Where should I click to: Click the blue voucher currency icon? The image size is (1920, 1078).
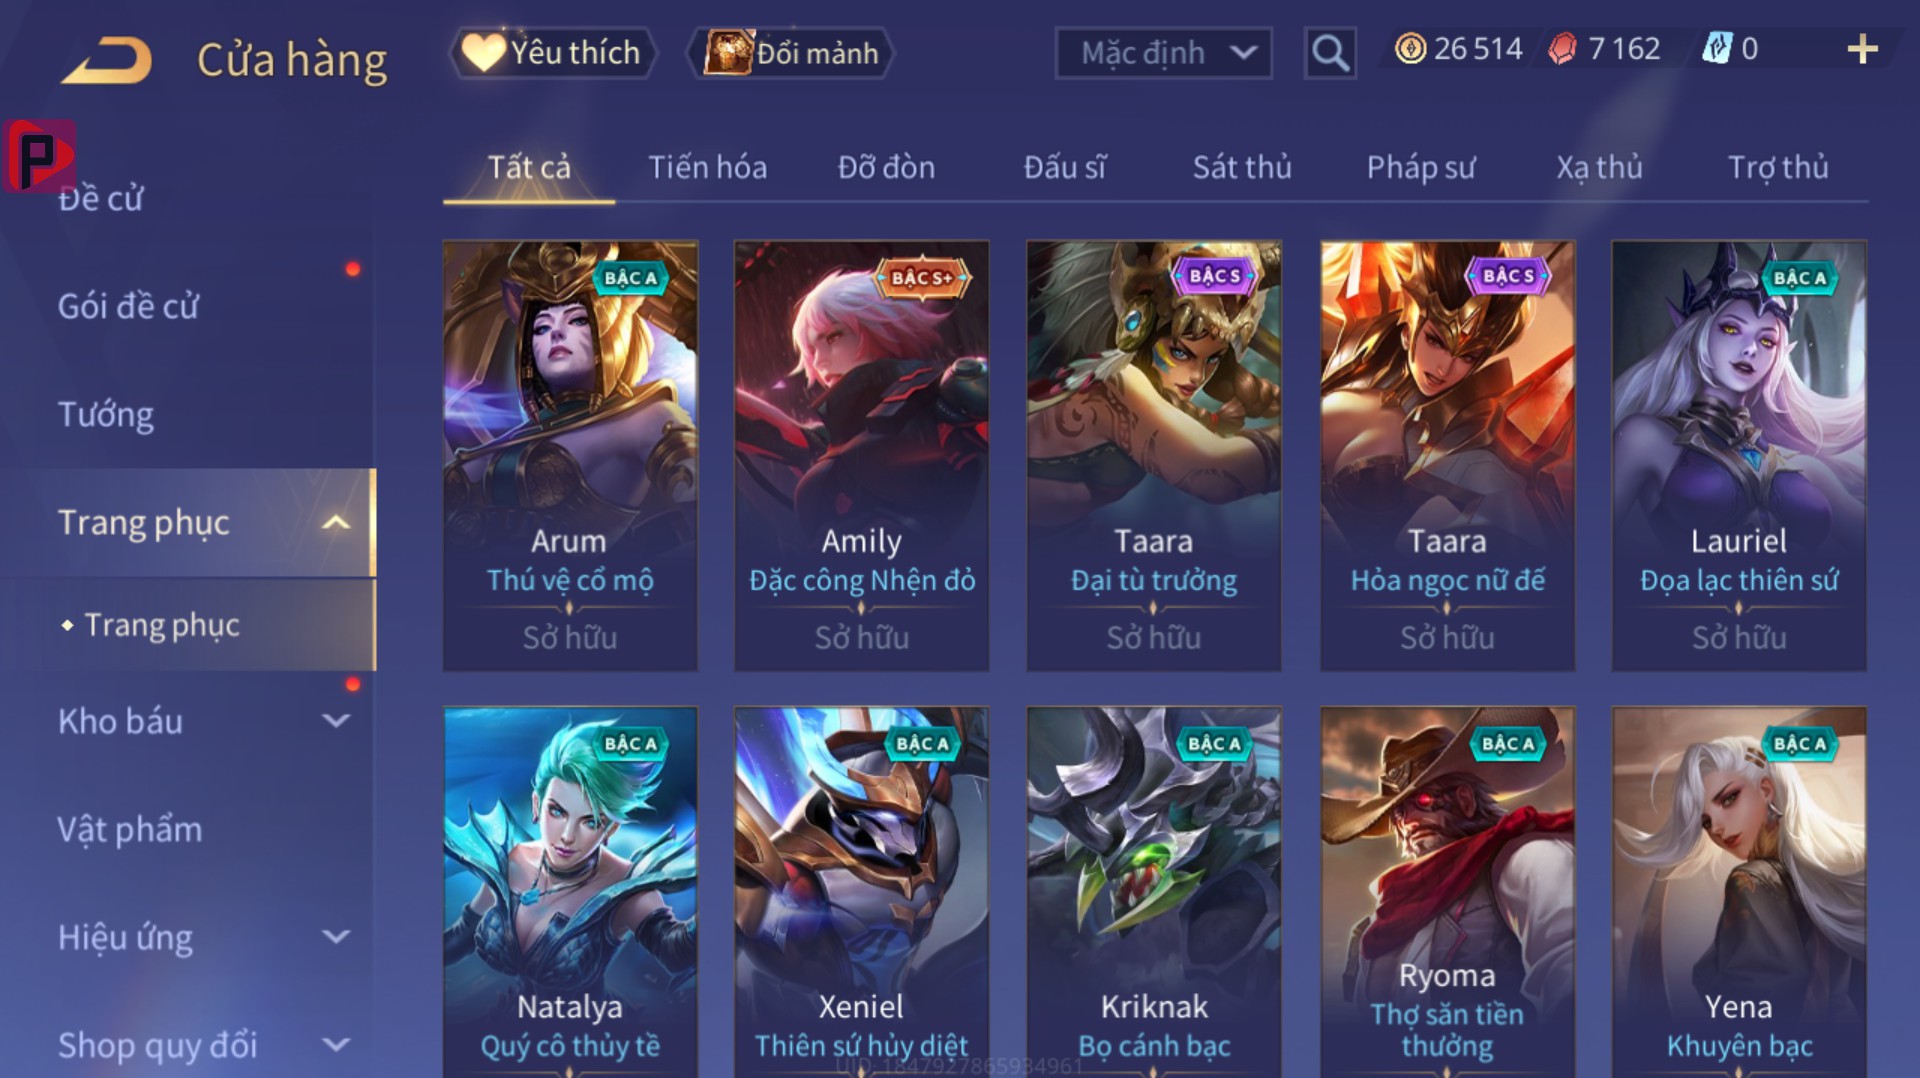point(1716,49)
